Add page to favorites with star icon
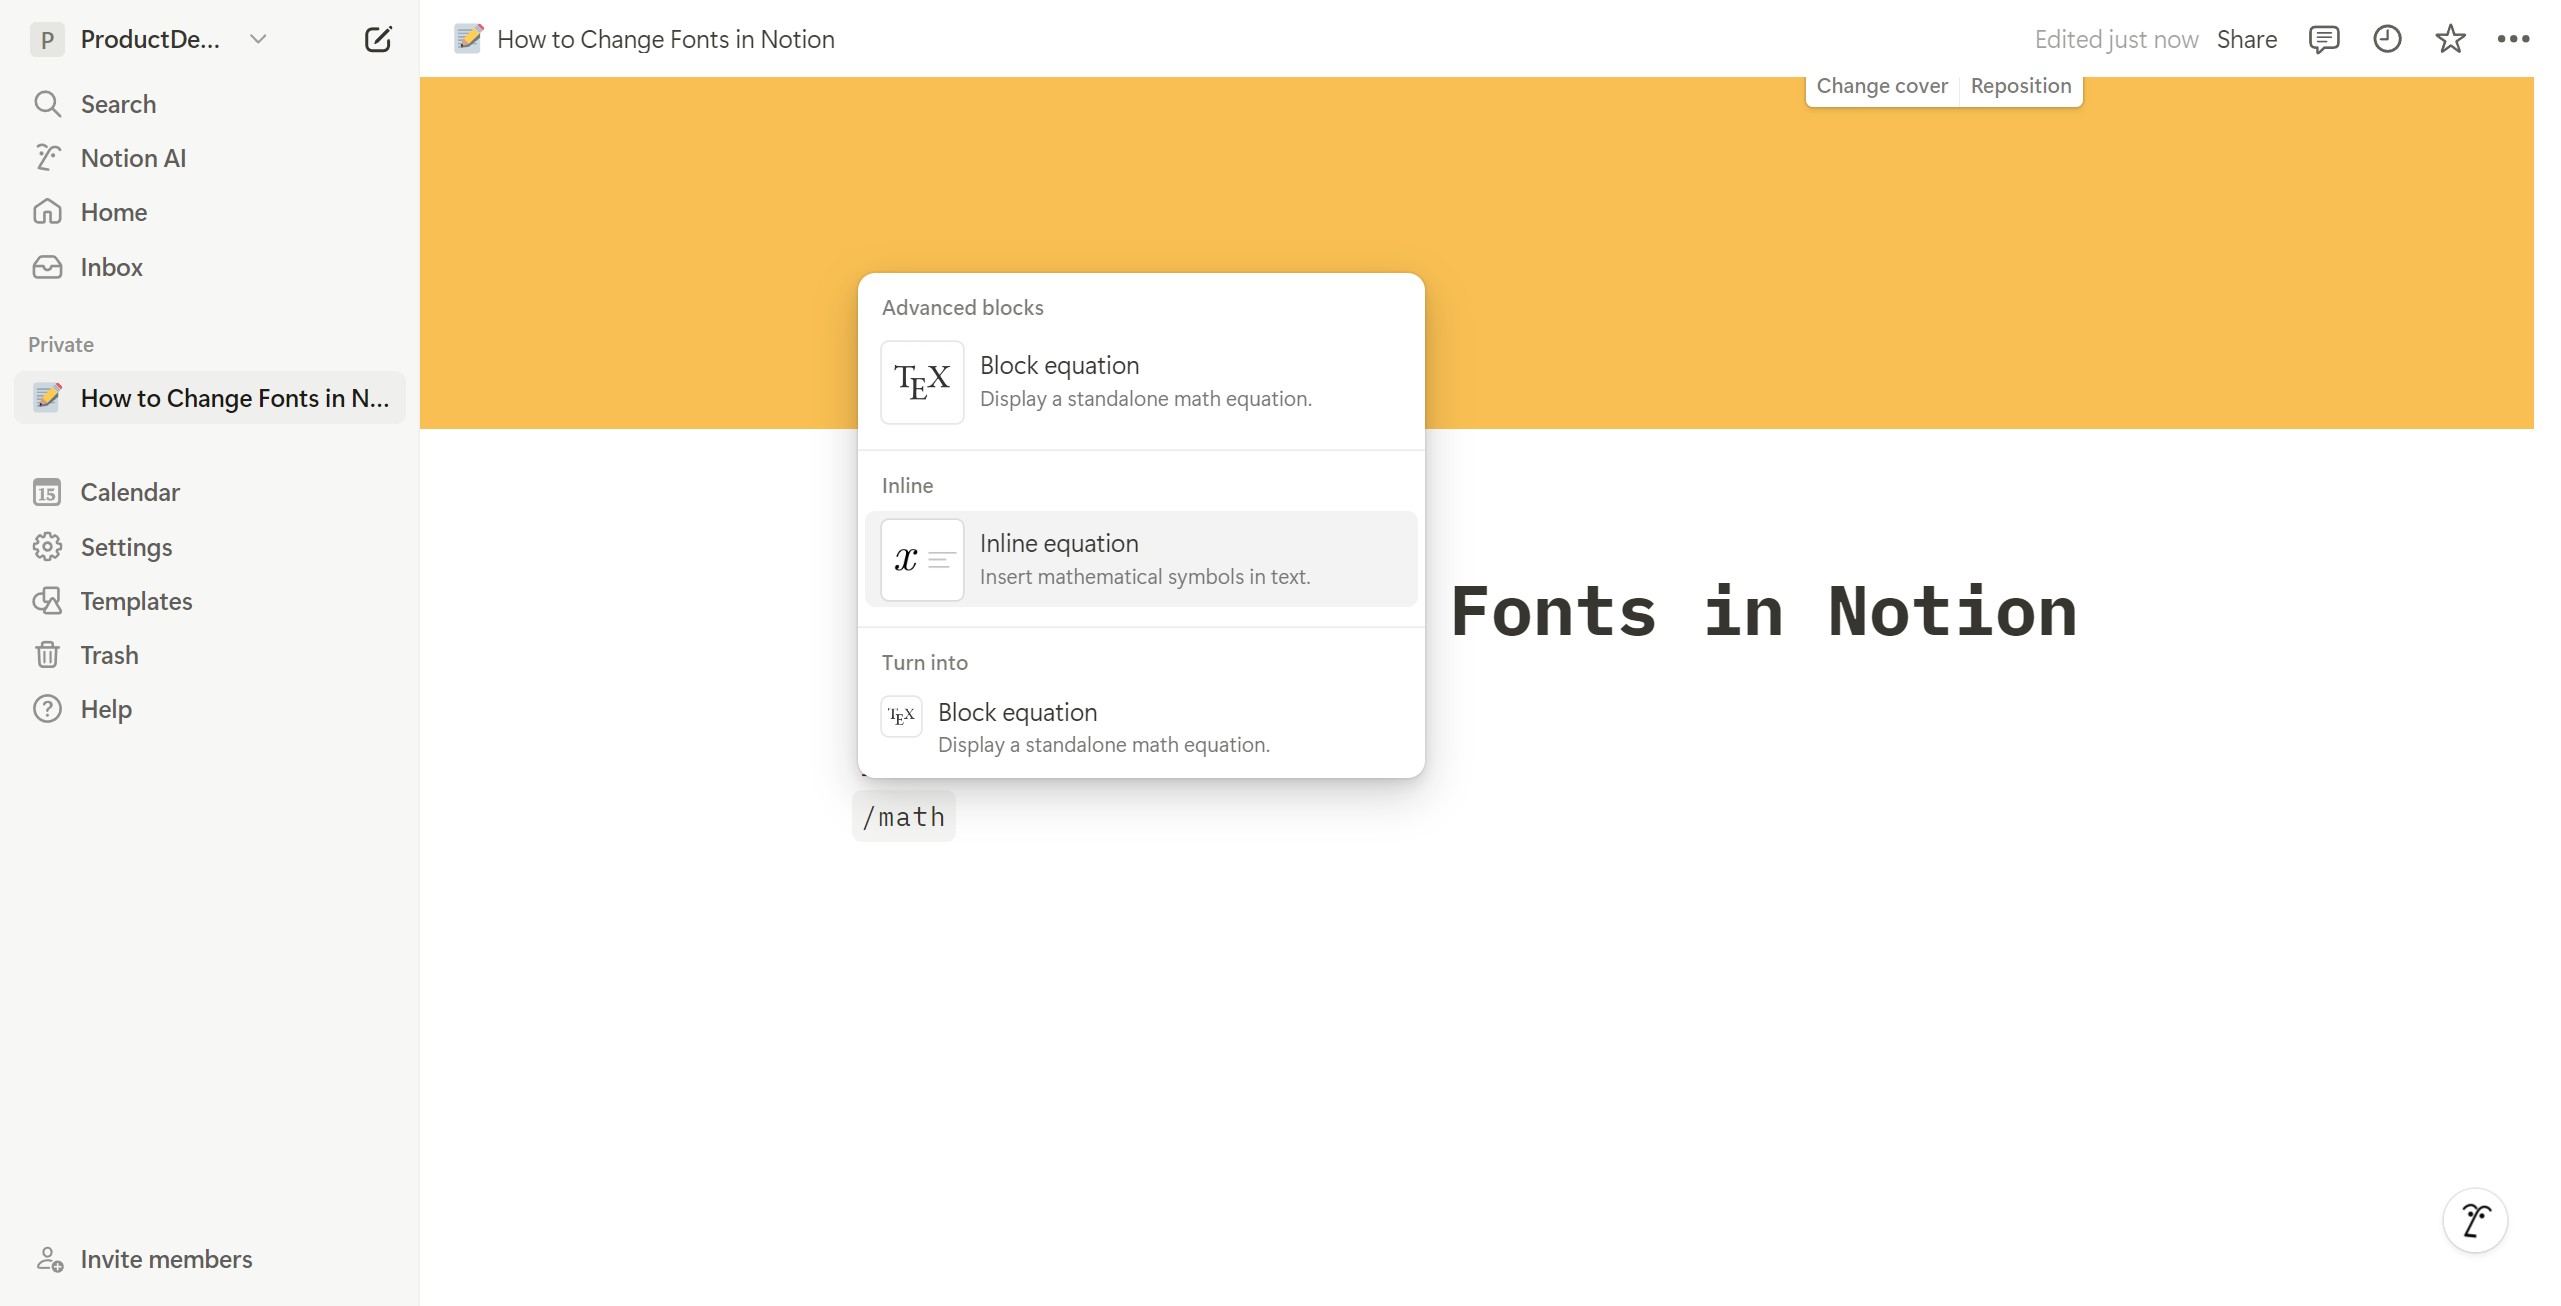This screenshot has width=2561, height=1306. (x=2450, y=39)
